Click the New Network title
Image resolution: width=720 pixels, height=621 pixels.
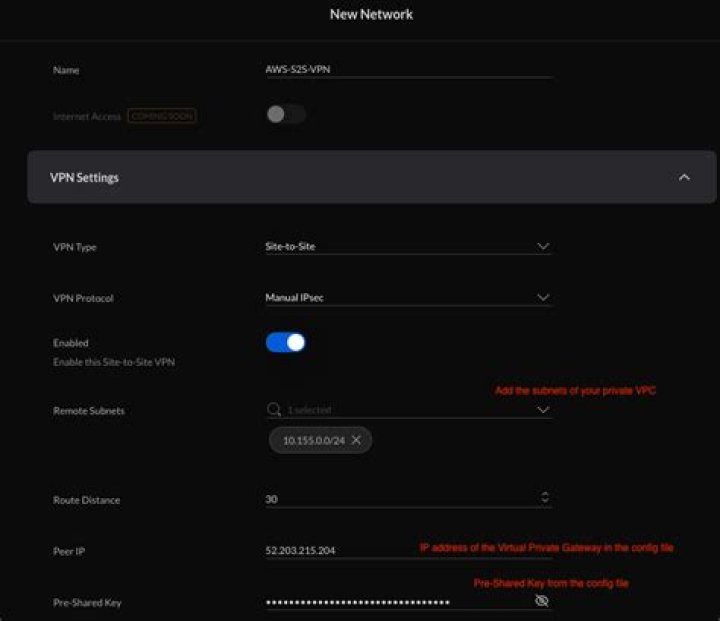pos(371,15)
